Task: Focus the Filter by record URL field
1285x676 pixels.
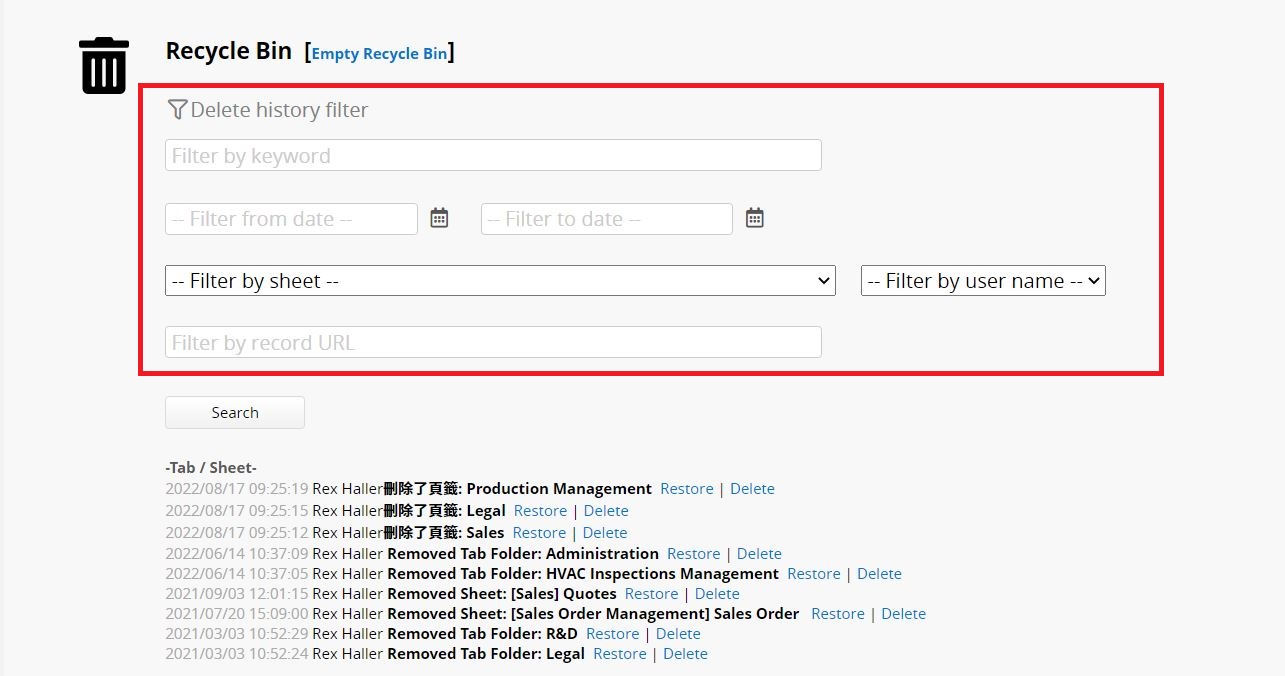Action: 493,343
